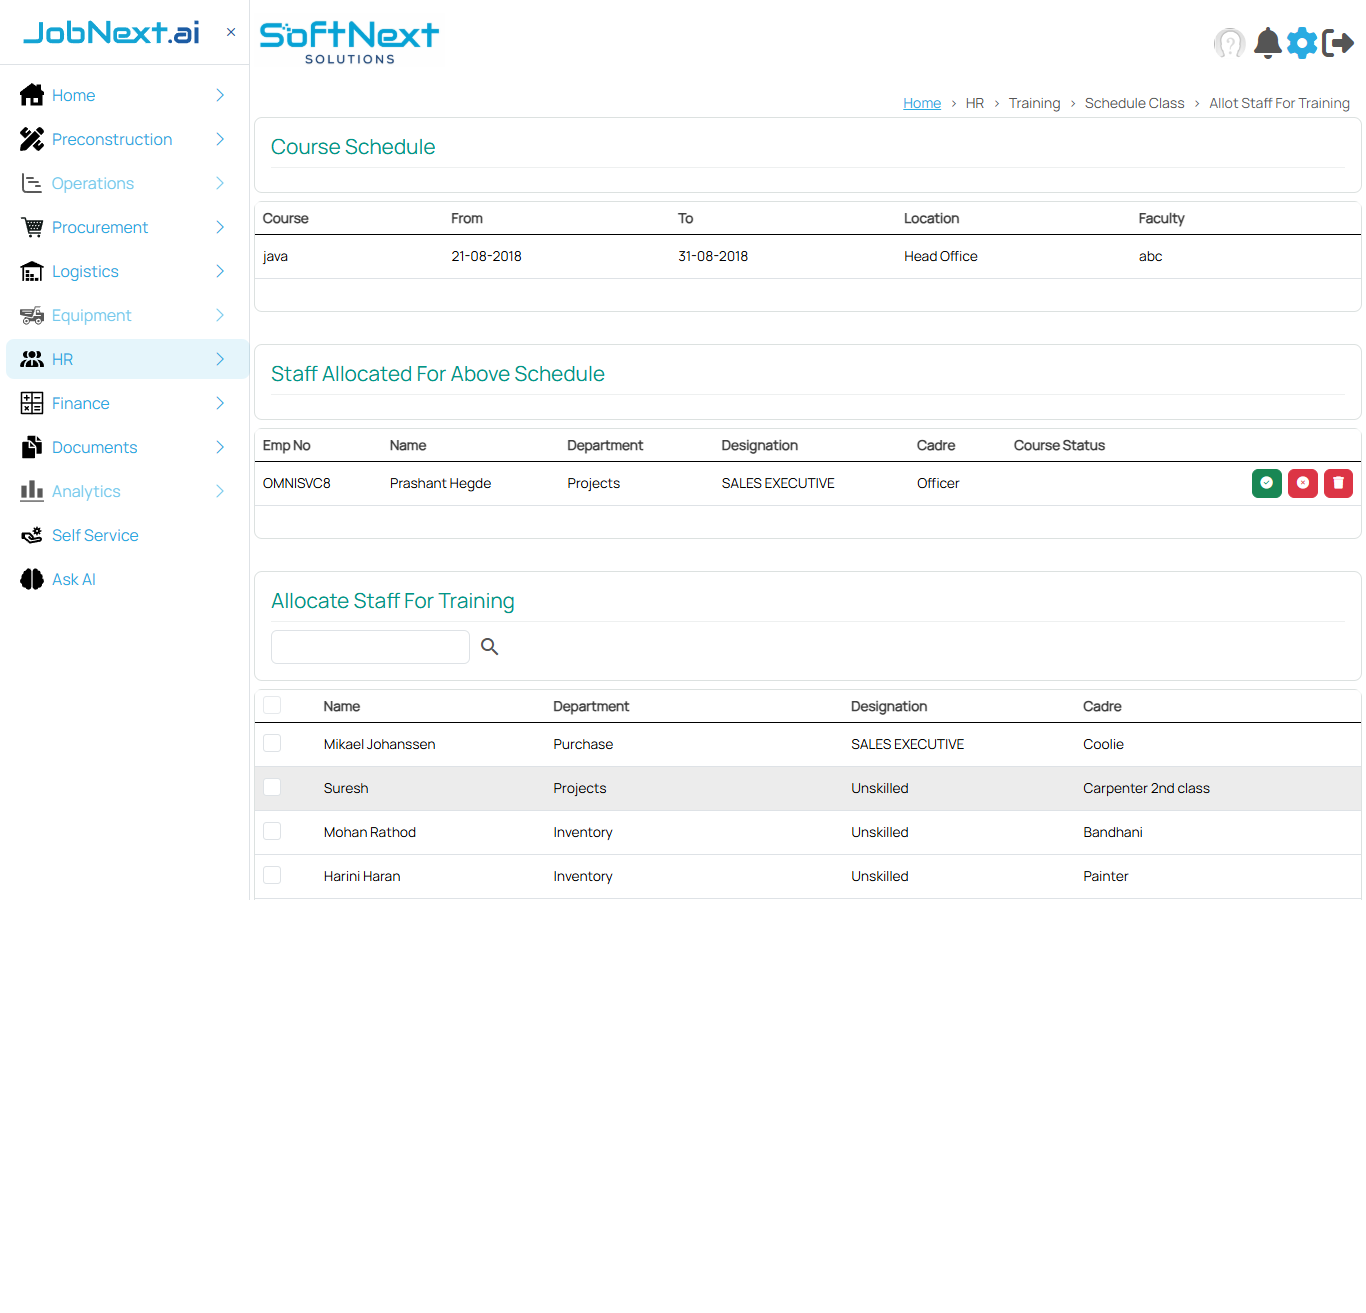
Task: Click the staff search magnifier icon
Action: click(x=489, y=646)
